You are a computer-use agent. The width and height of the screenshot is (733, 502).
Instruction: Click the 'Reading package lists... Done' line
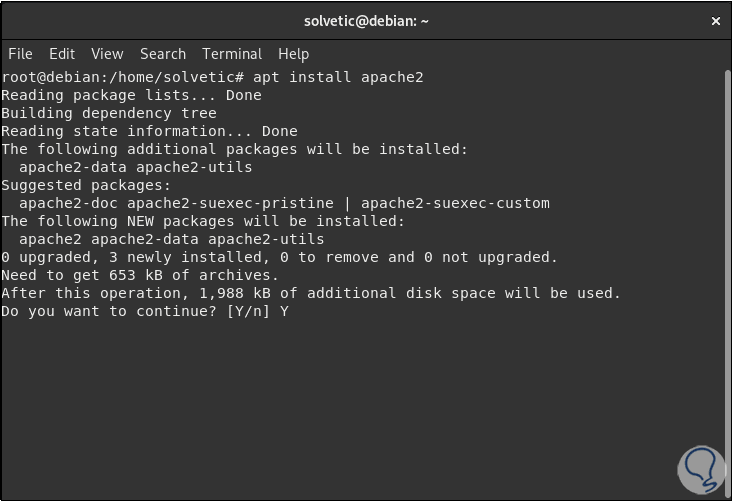tap(131, 95)
